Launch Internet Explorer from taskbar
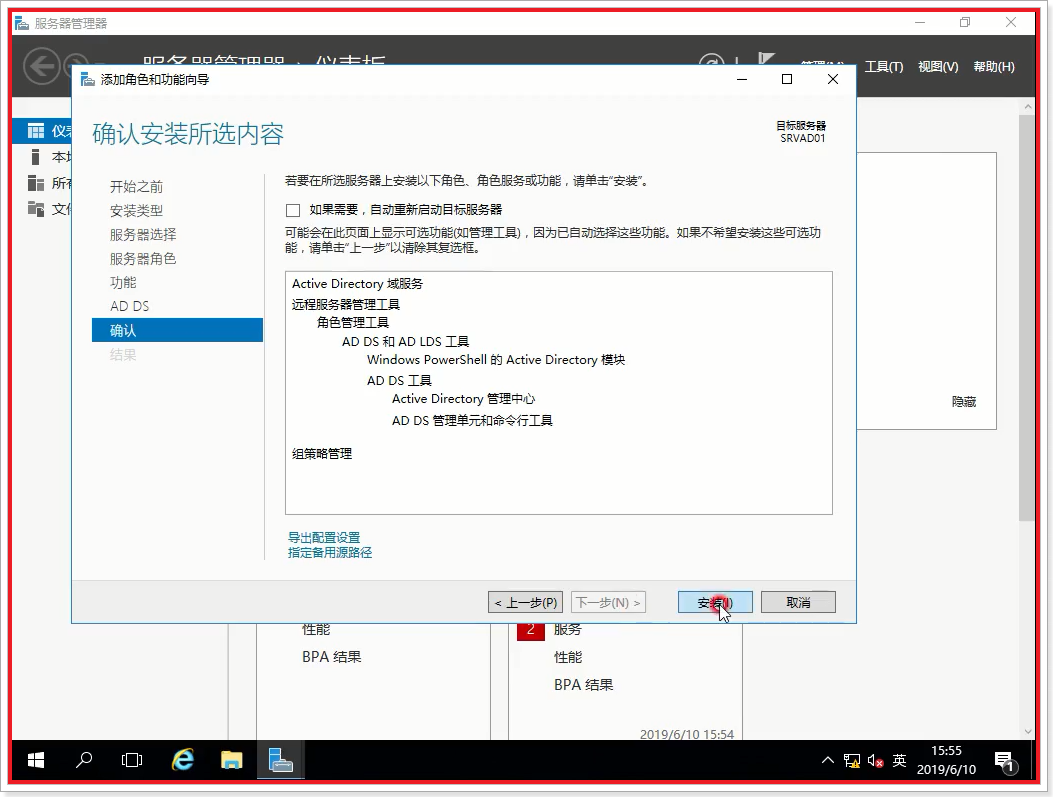 pos(182,760)
